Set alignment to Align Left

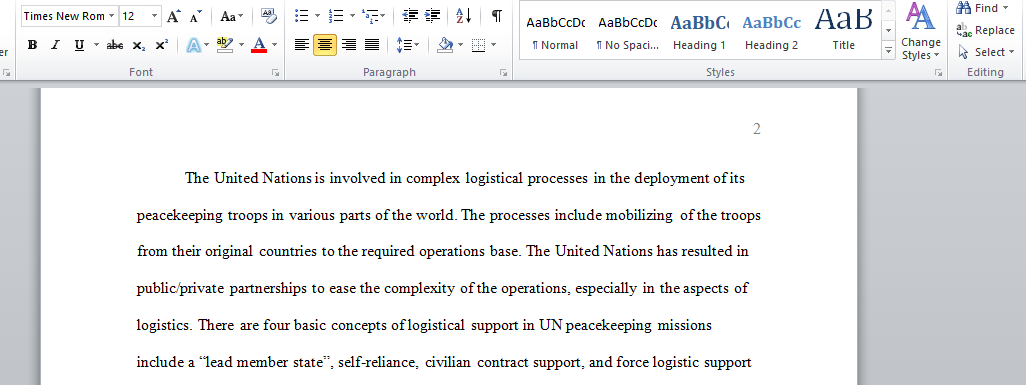[301, 45]
